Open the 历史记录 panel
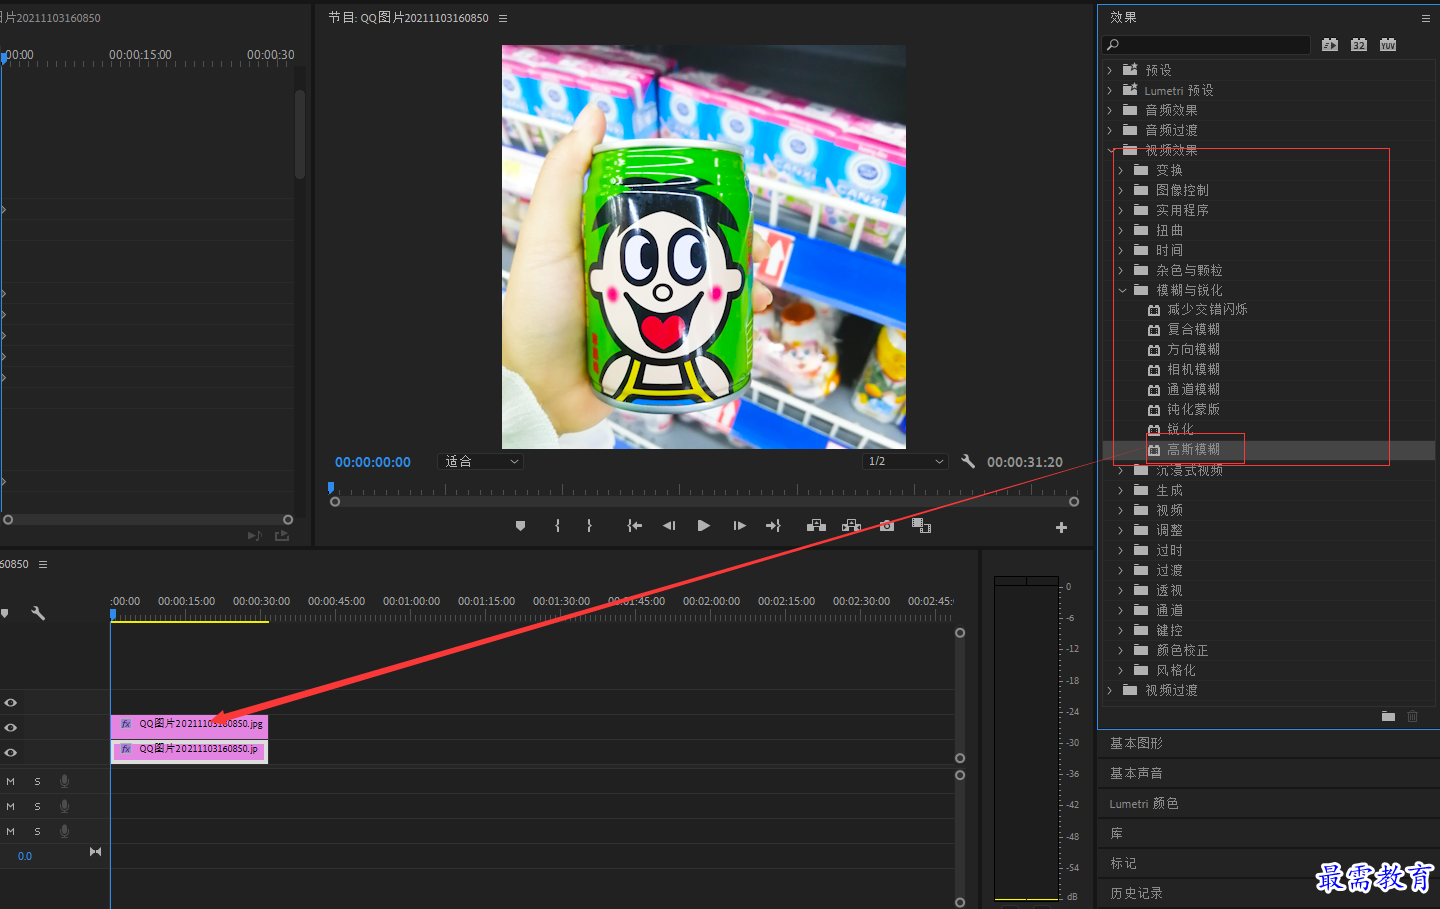 (x=1136, y=893)
